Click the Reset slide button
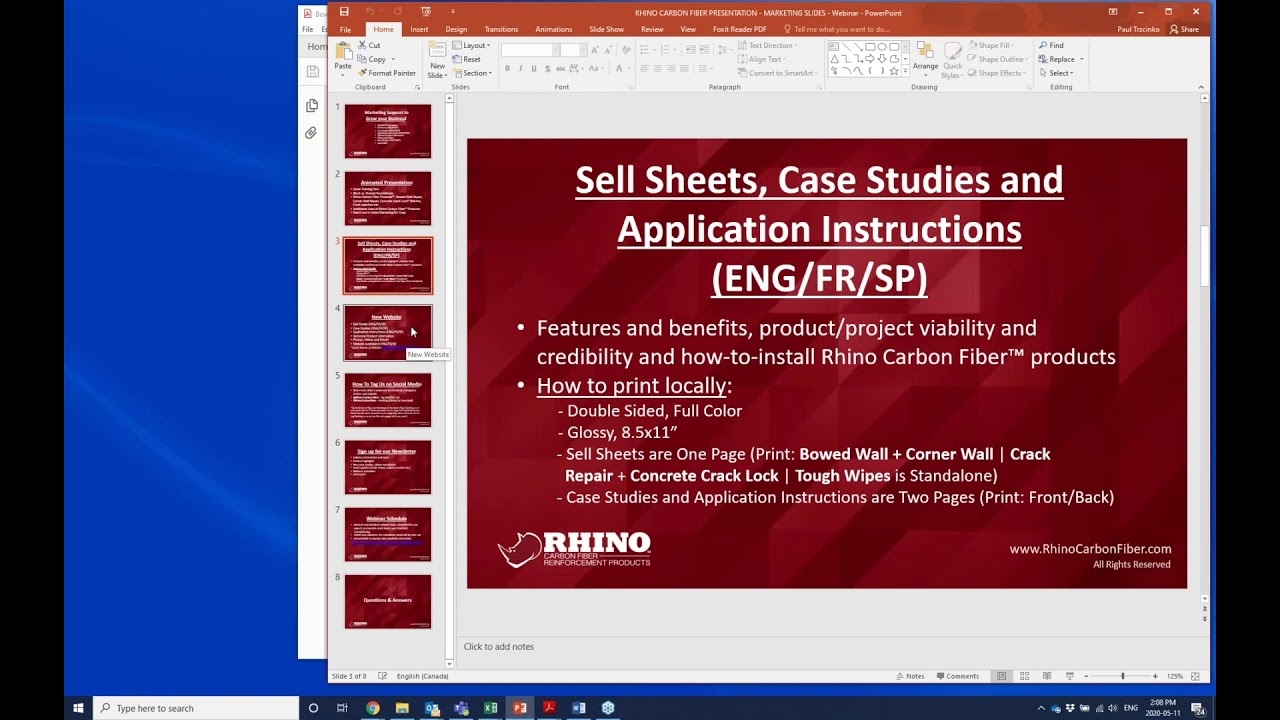The image size is (1280, 720). point(466,59)
